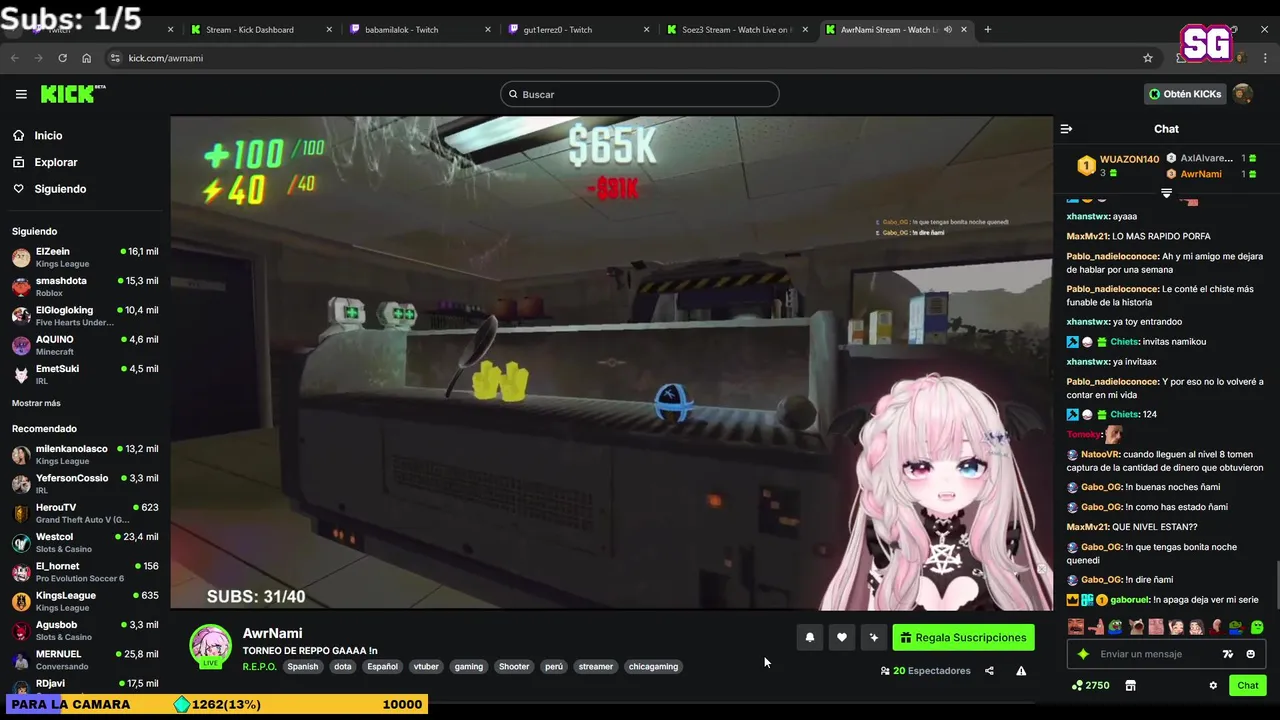Open followed channel AQUINO

[x=85, y=345]
